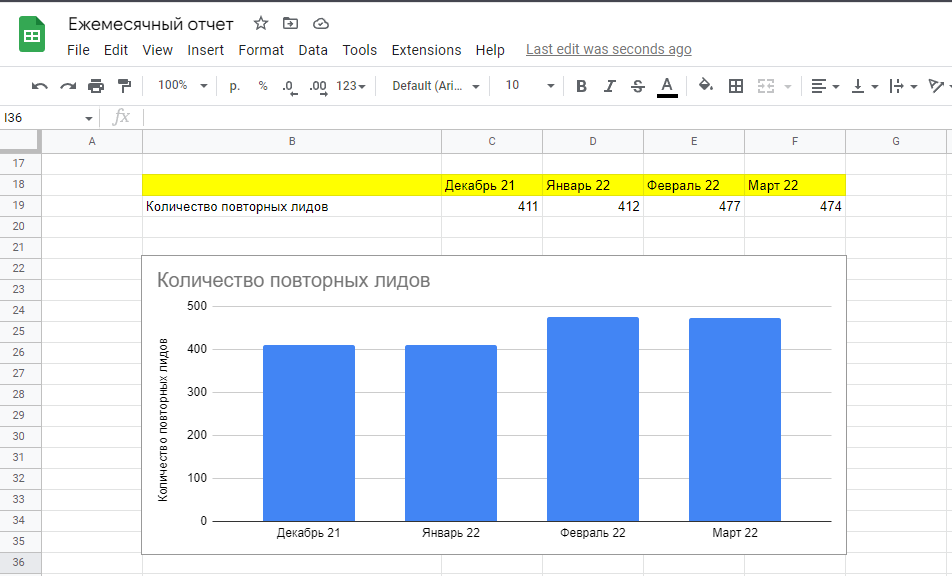Format as percent
This screenshot has height=576, width=952.
(x=263, y=86)
